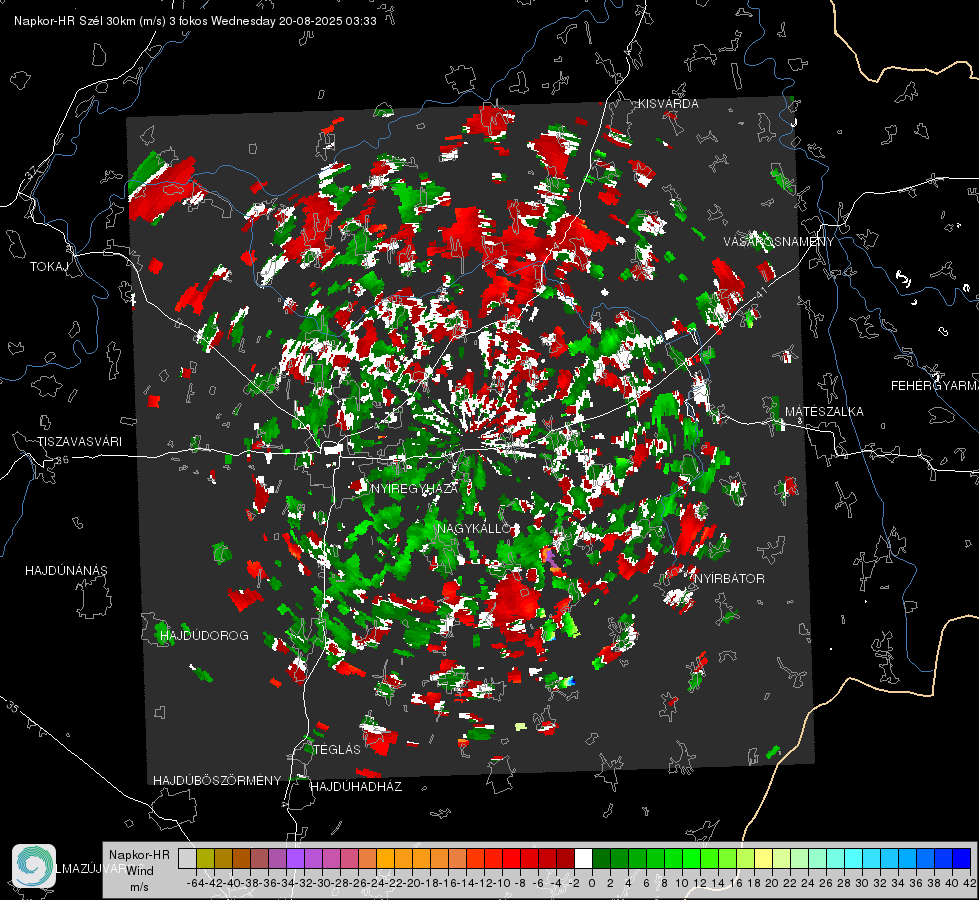Click the TÉGLÁS town label
Viewport: 979px width, 900px height.
(337, 750)
